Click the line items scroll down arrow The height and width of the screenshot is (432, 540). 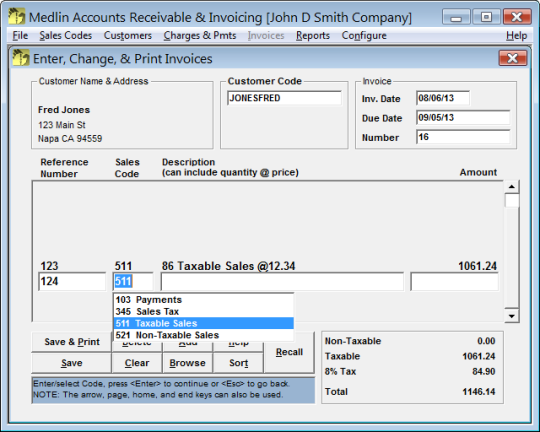click(512, 316)
